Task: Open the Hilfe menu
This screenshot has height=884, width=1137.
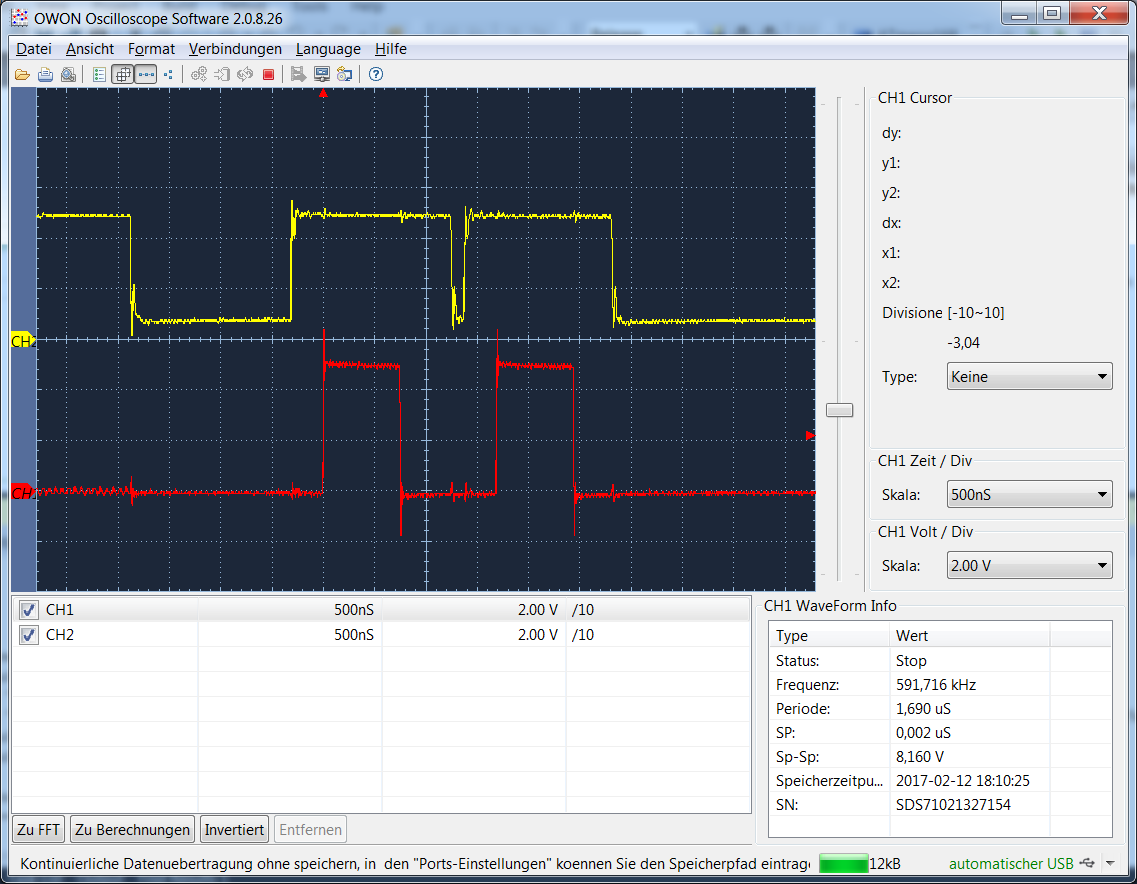Action: point(391,49)
